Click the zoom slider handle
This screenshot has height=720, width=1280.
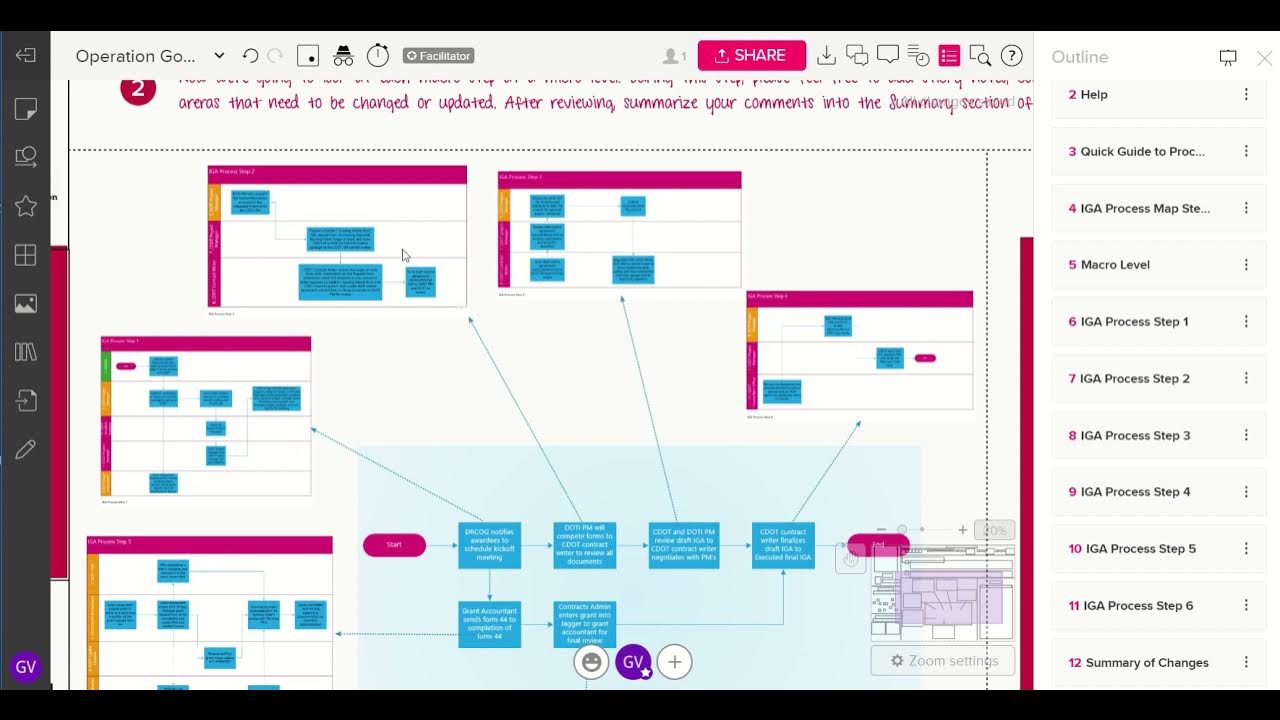pos(902,530)
